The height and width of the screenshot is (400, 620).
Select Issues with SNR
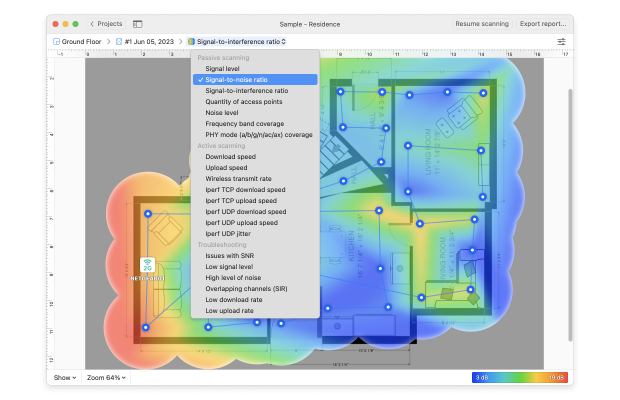[x=255, y=256]
